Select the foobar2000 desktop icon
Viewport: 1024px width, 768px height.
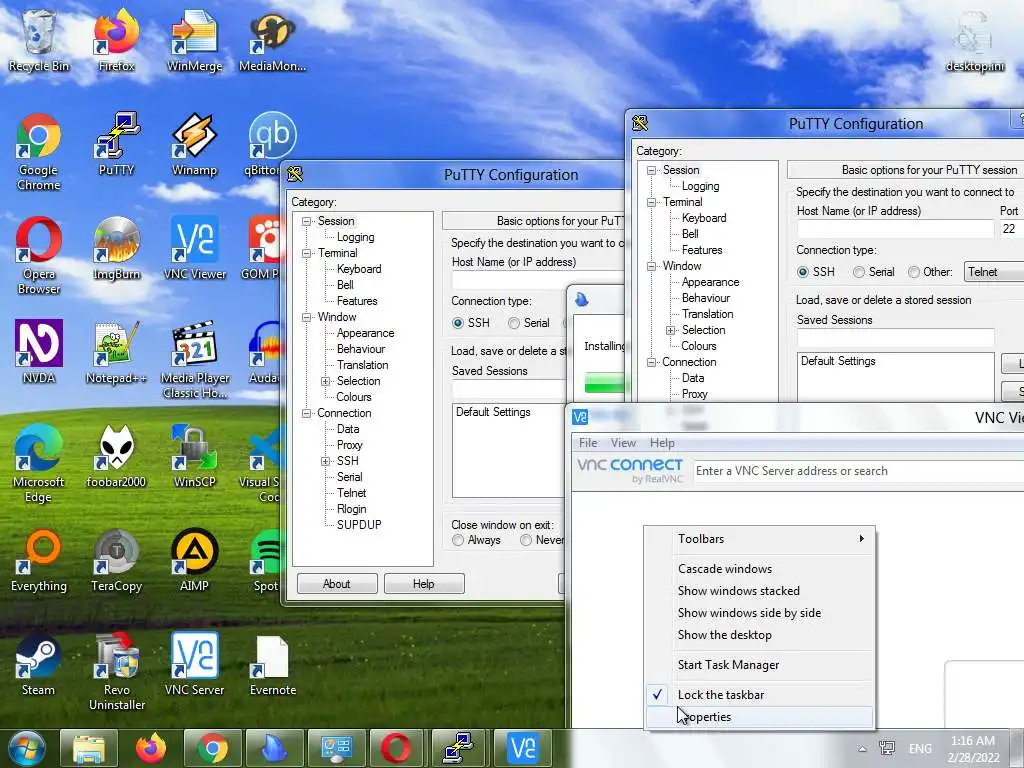coord(116,456)
